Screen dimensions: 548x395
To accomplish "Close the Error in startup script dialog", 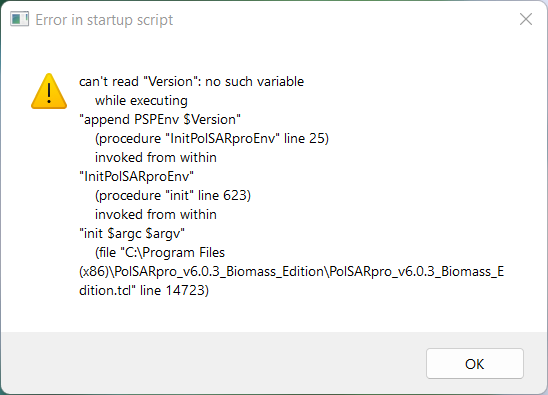I will (x=526, y=19).
